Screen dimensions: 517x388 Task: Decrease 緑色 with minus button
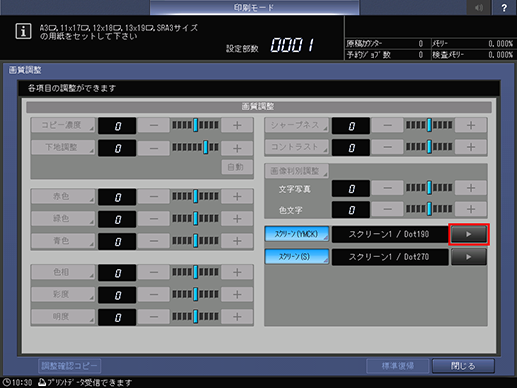154,219
